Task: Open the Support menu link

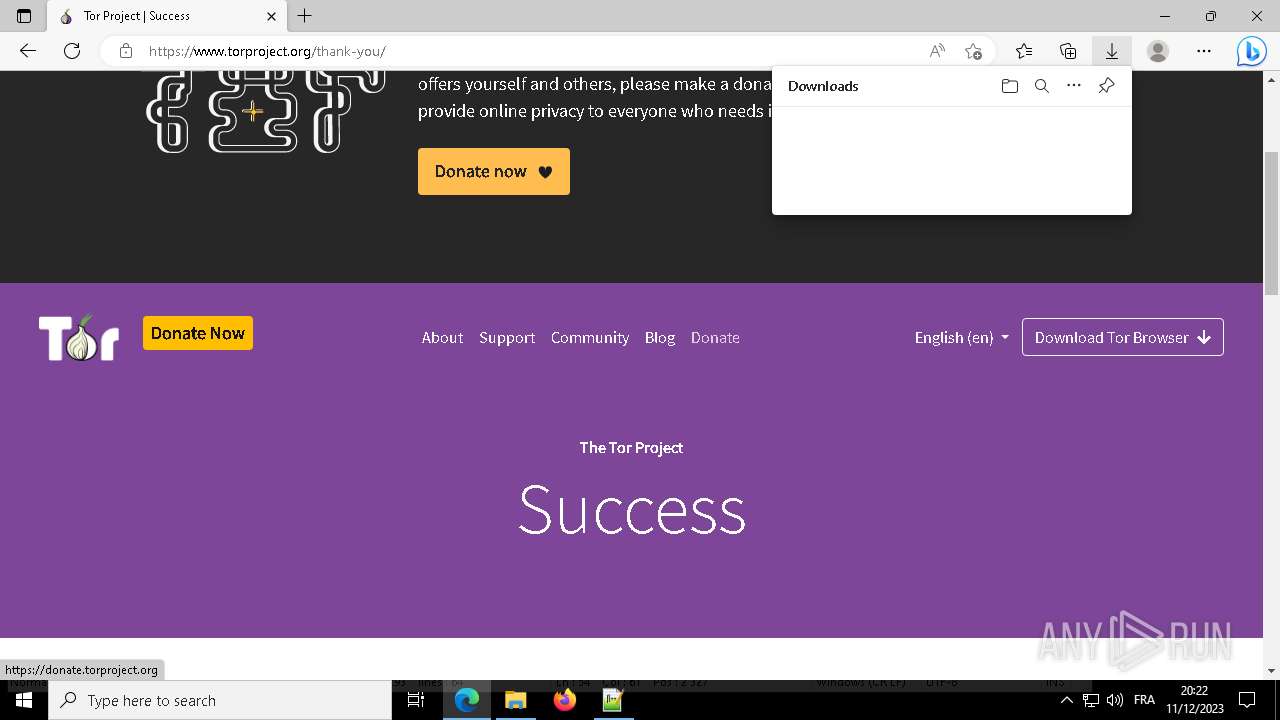Action: point(507,337)
